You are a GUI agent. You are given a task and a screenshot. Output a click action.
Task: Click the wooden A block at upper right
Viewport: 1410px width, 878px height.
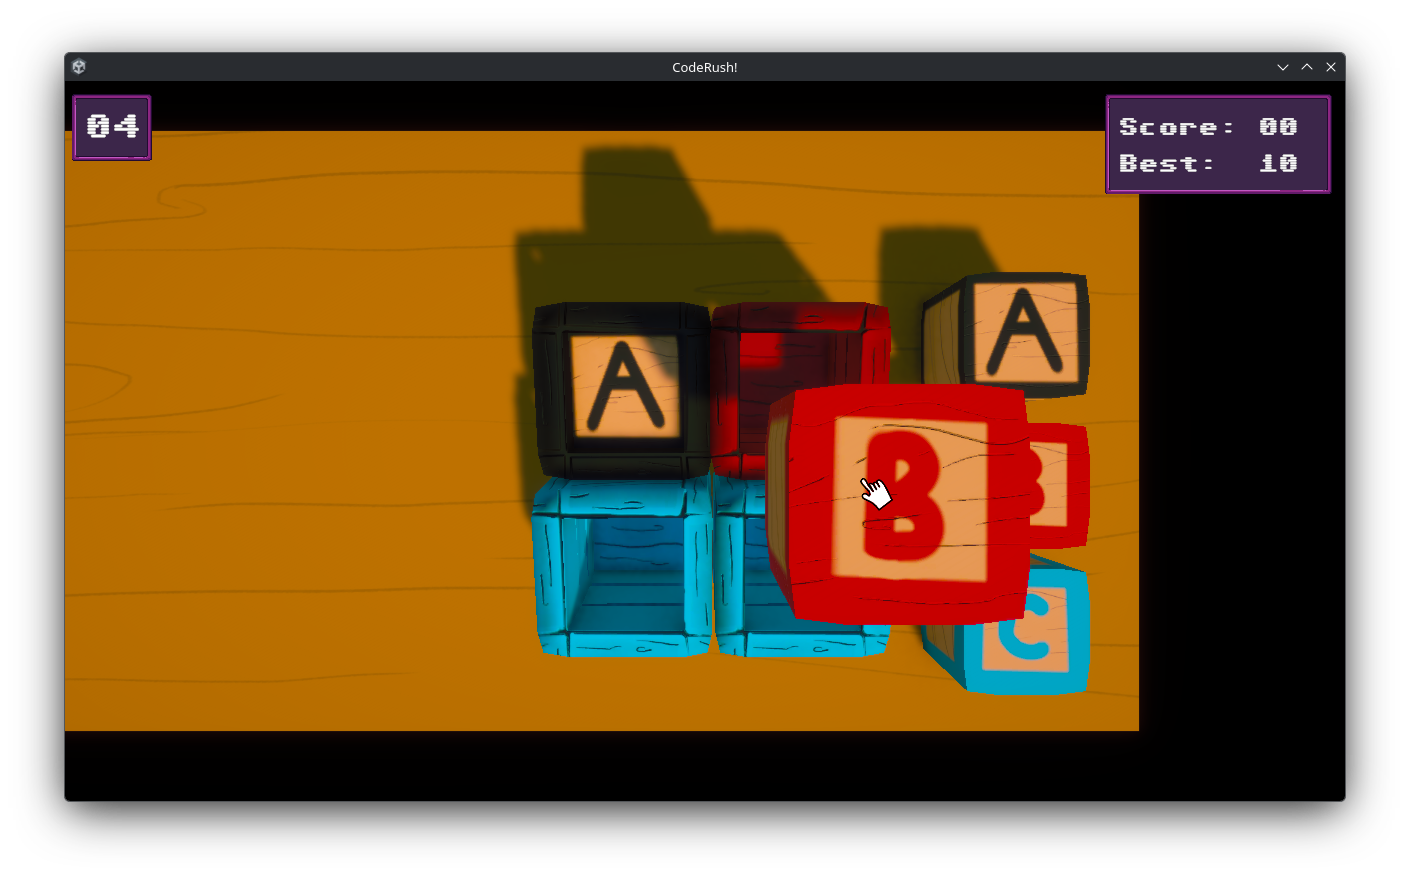1006,334
